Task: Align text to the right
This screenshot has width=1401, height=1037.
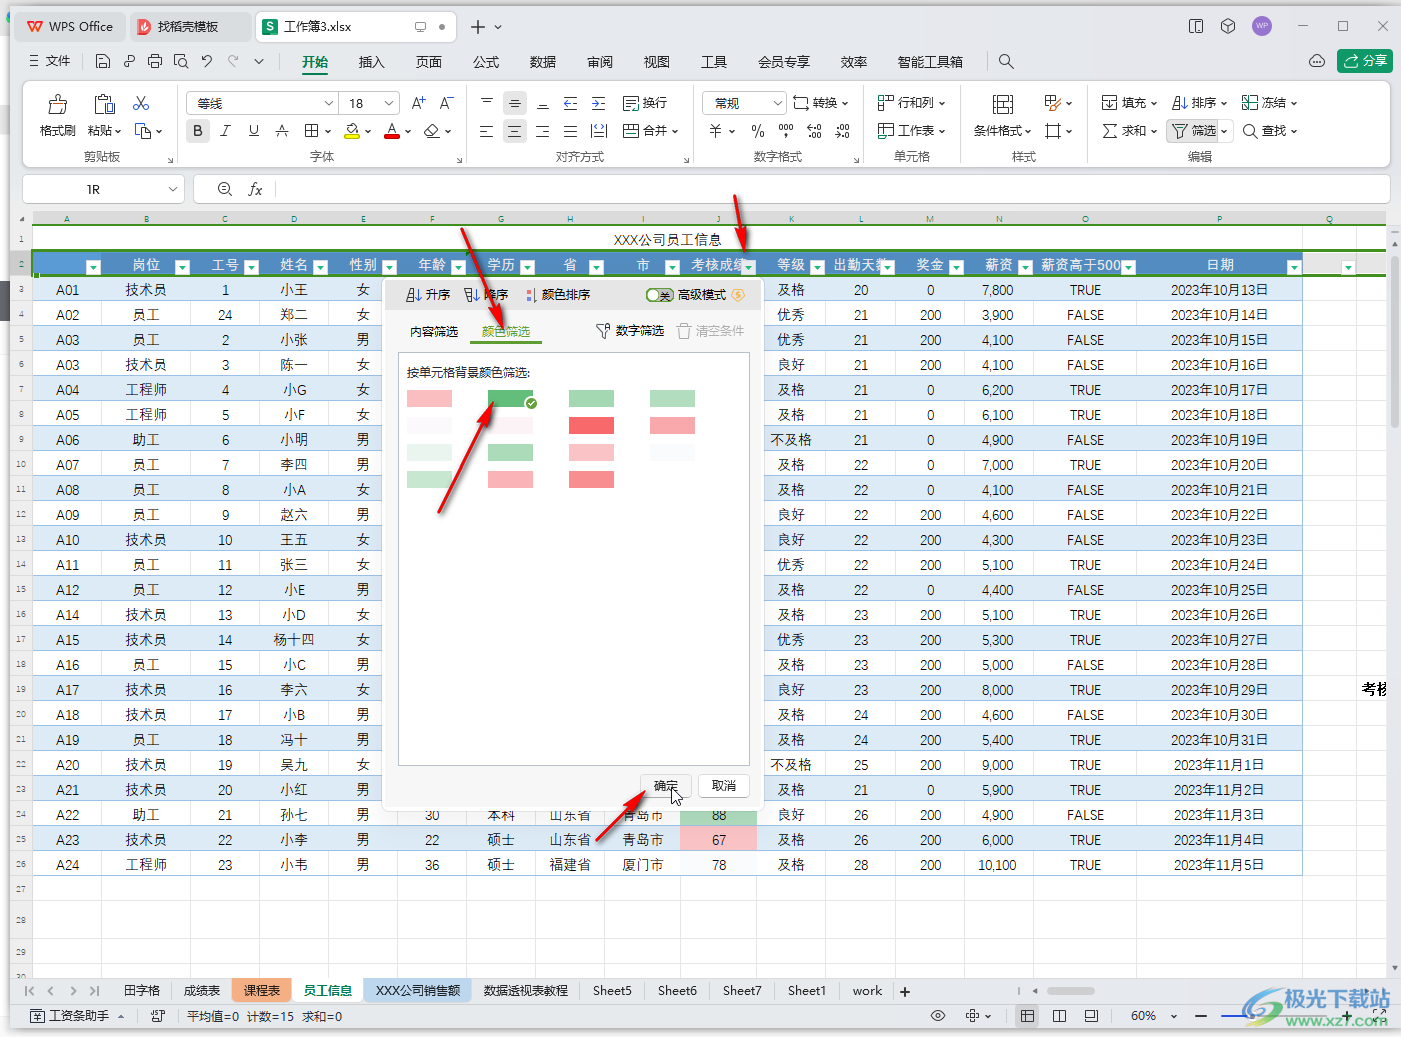Action: pyautogui.click(x=542, y=131)
